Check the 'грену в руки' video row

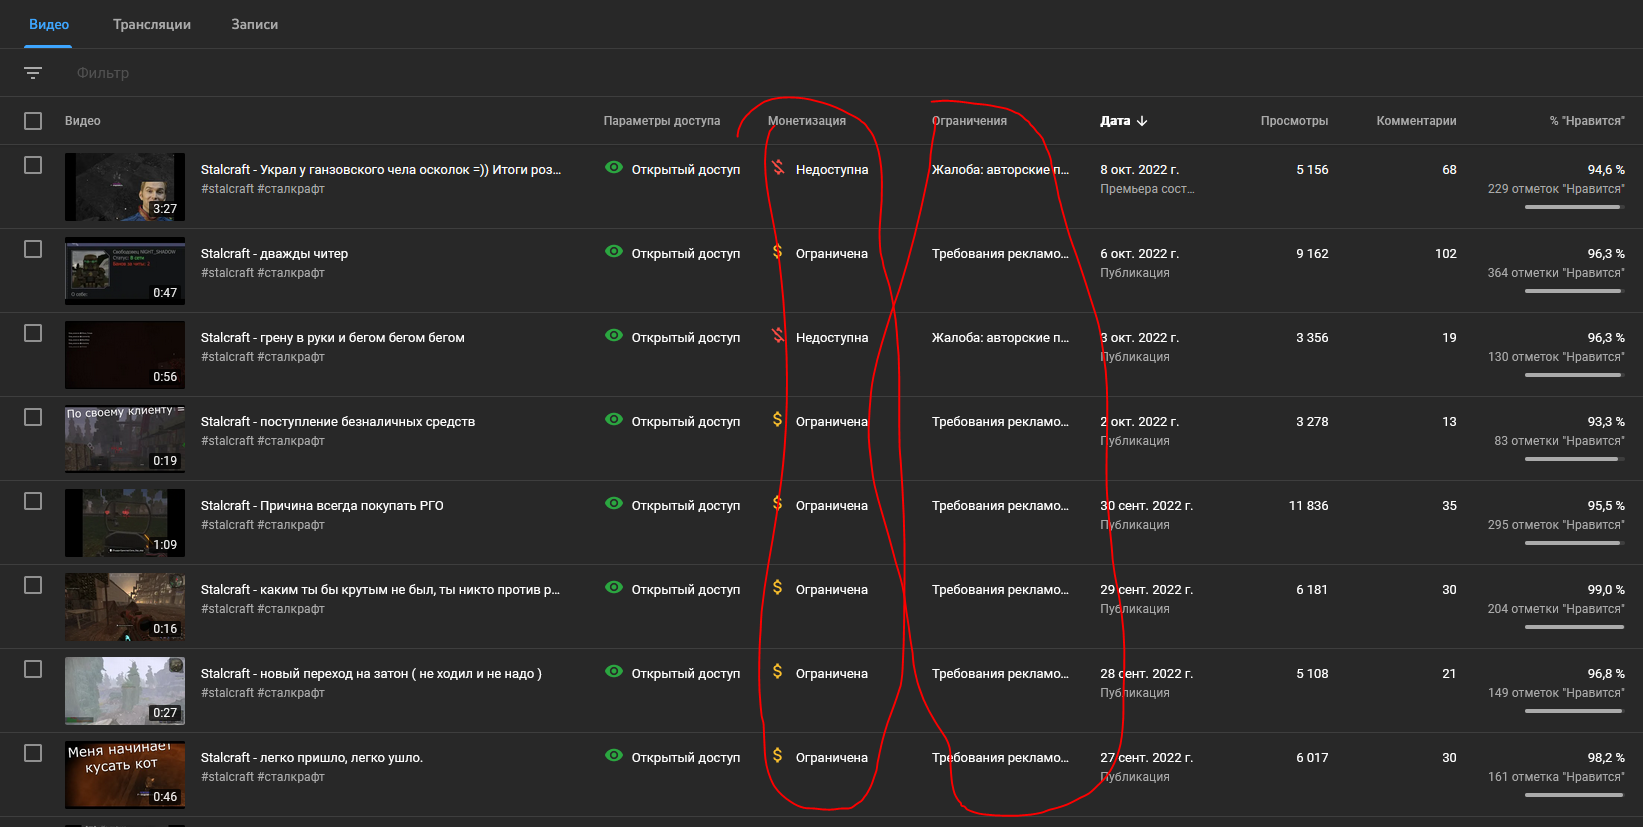click(33, 333)
